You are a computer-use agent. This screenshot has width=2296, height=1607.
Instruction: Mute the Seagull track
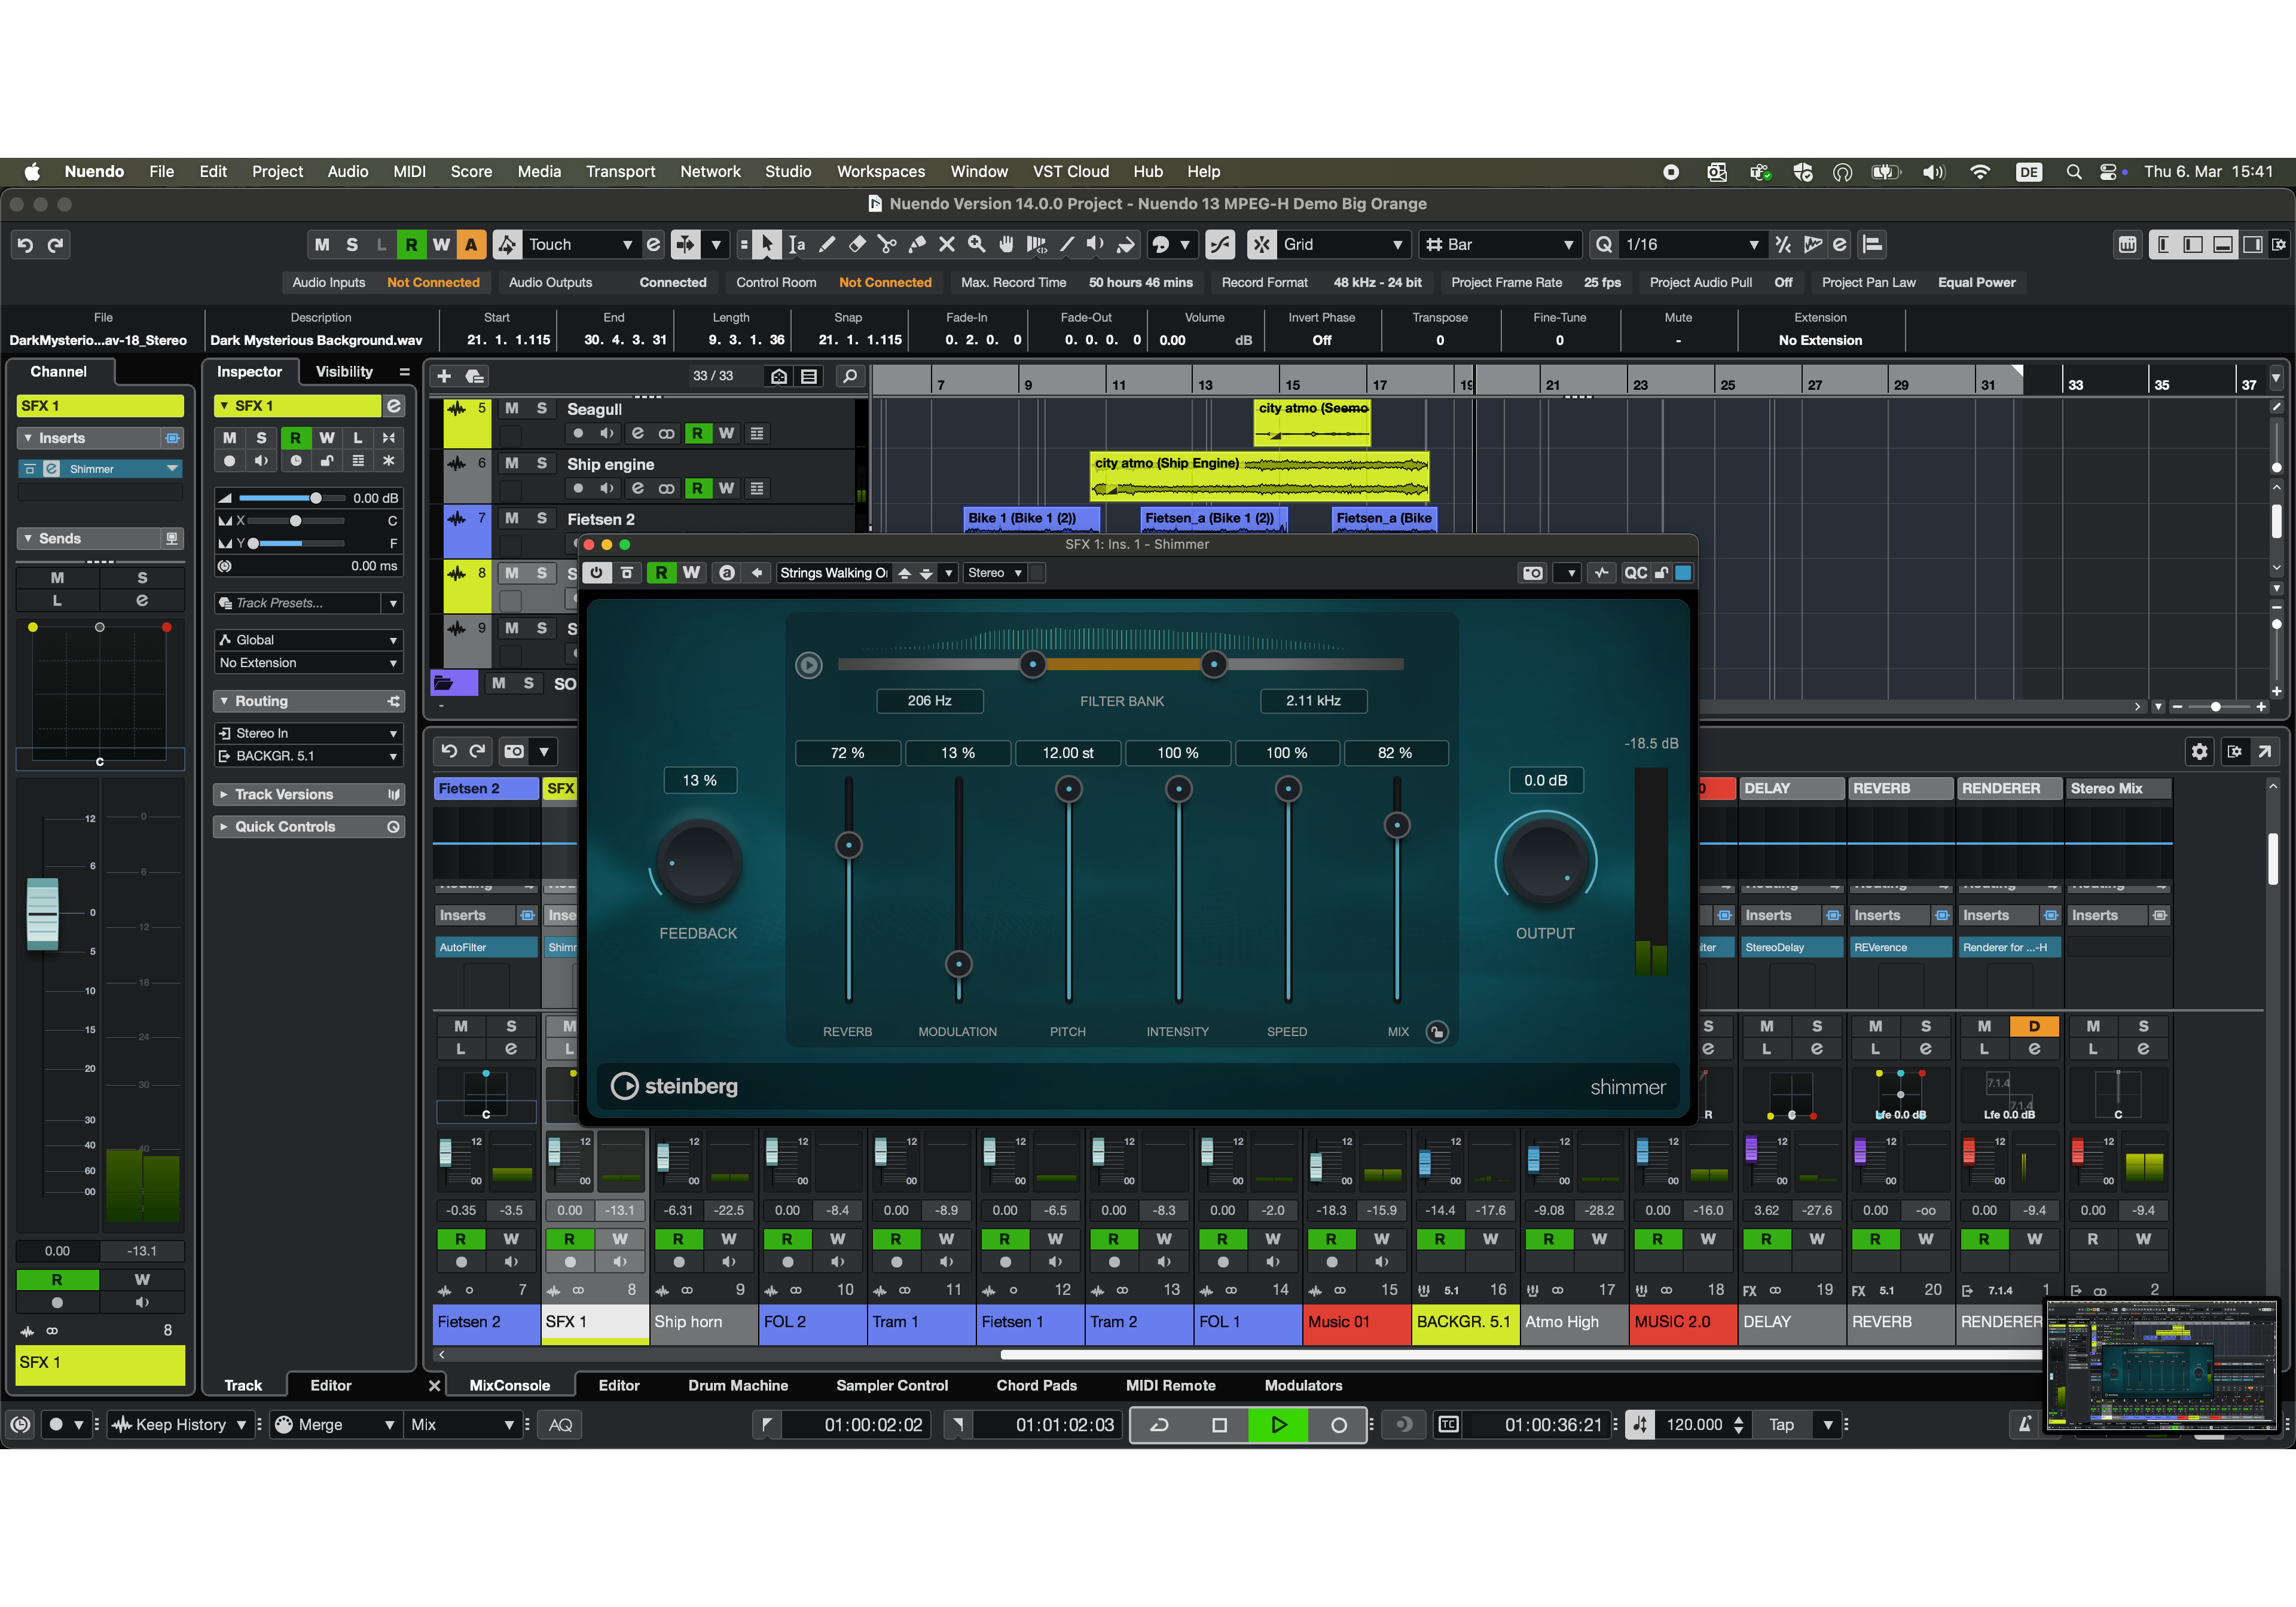(512, 408)
